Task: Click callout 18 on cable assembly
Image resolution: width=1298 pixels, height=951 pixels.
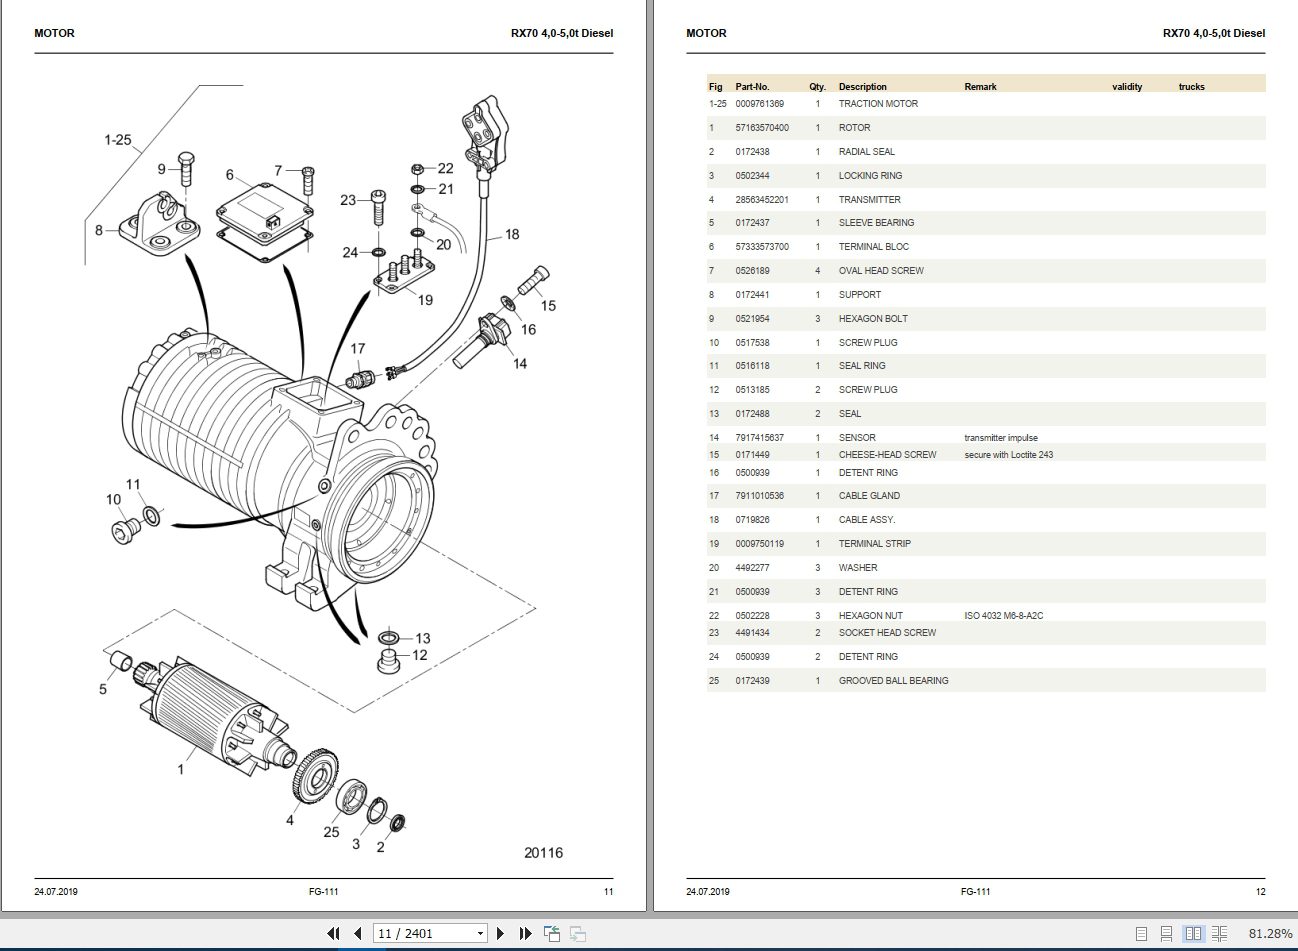Action: [512, 234]
